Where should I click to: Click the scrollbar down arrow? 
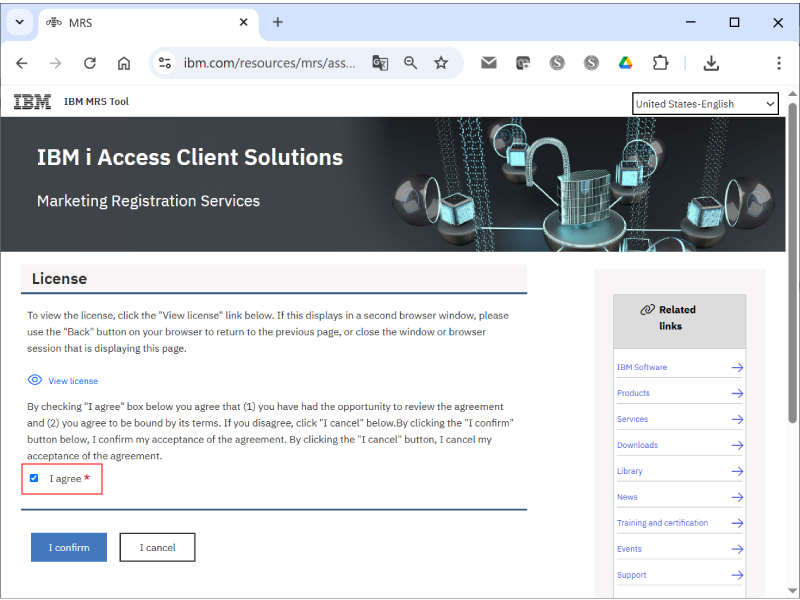pyautogui.click(x=792, y=591)
